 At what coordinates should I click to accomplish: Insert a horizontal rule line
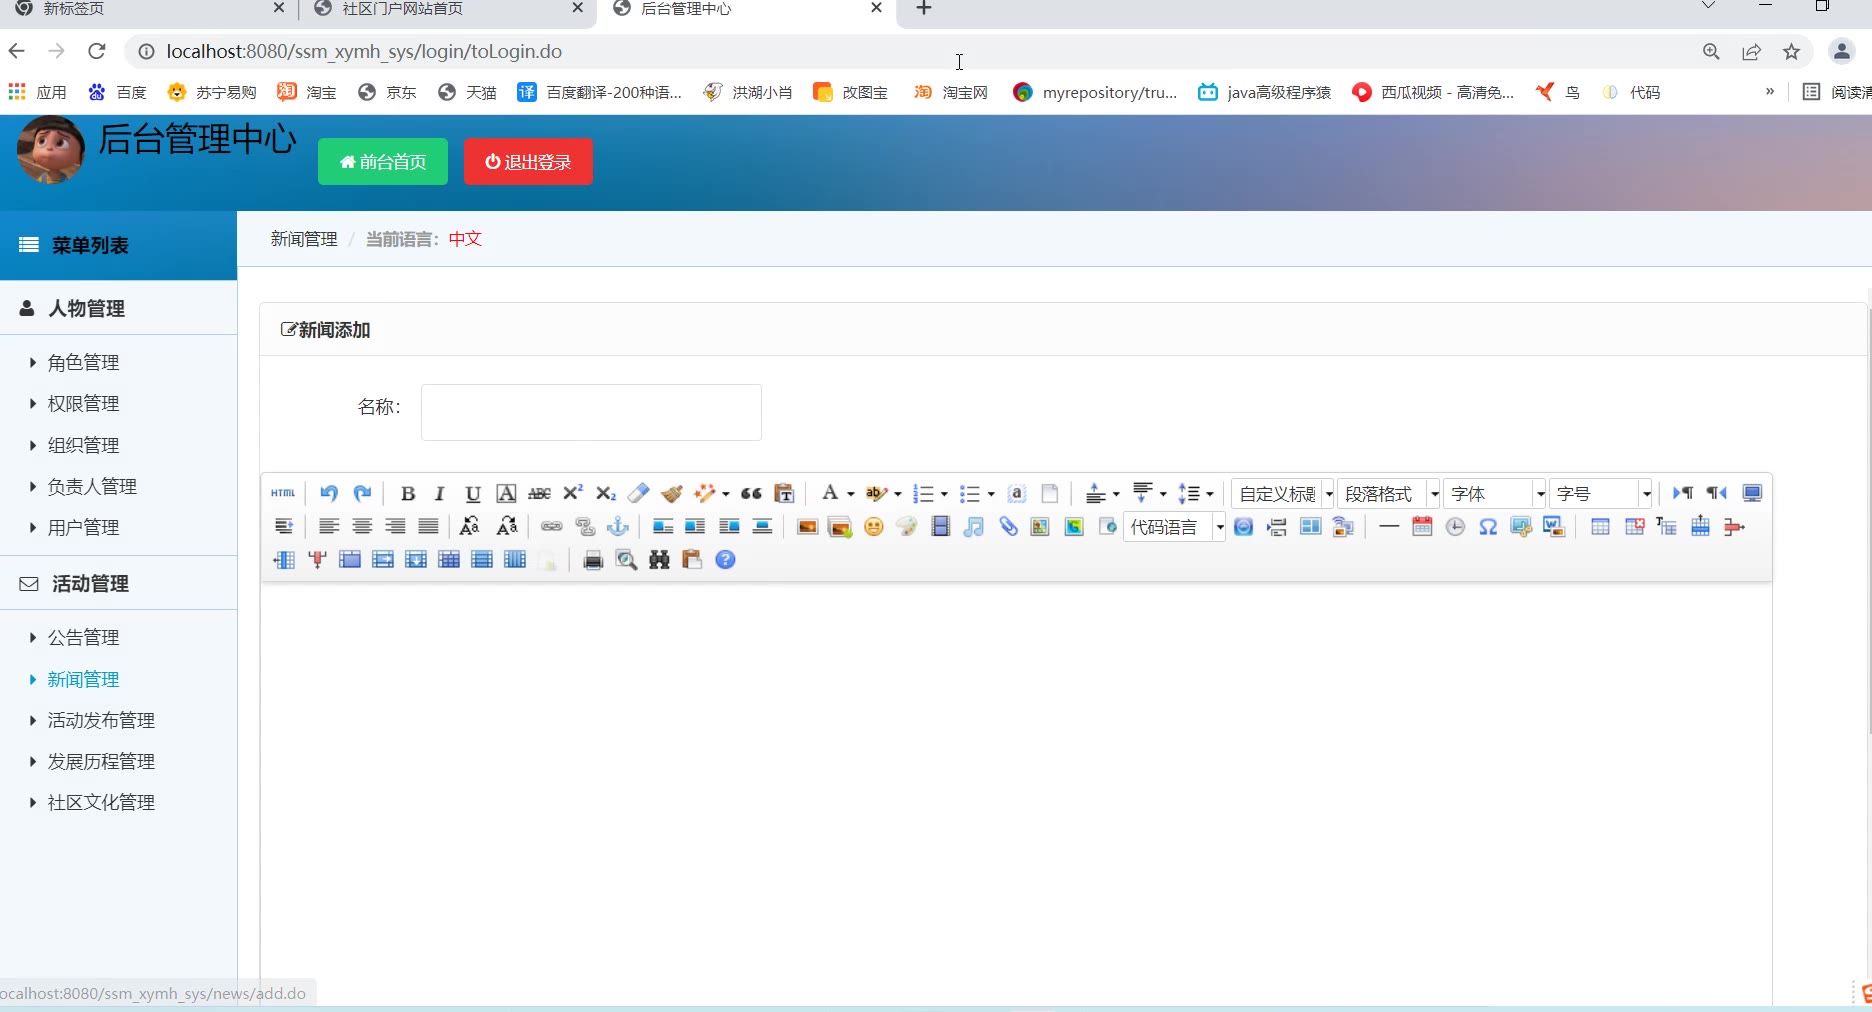[1389, 526]
